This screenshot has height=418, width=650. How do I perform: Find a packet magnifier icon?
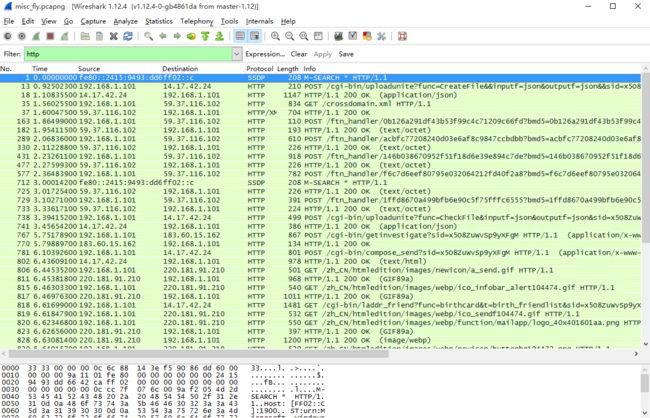coord(148,36)
